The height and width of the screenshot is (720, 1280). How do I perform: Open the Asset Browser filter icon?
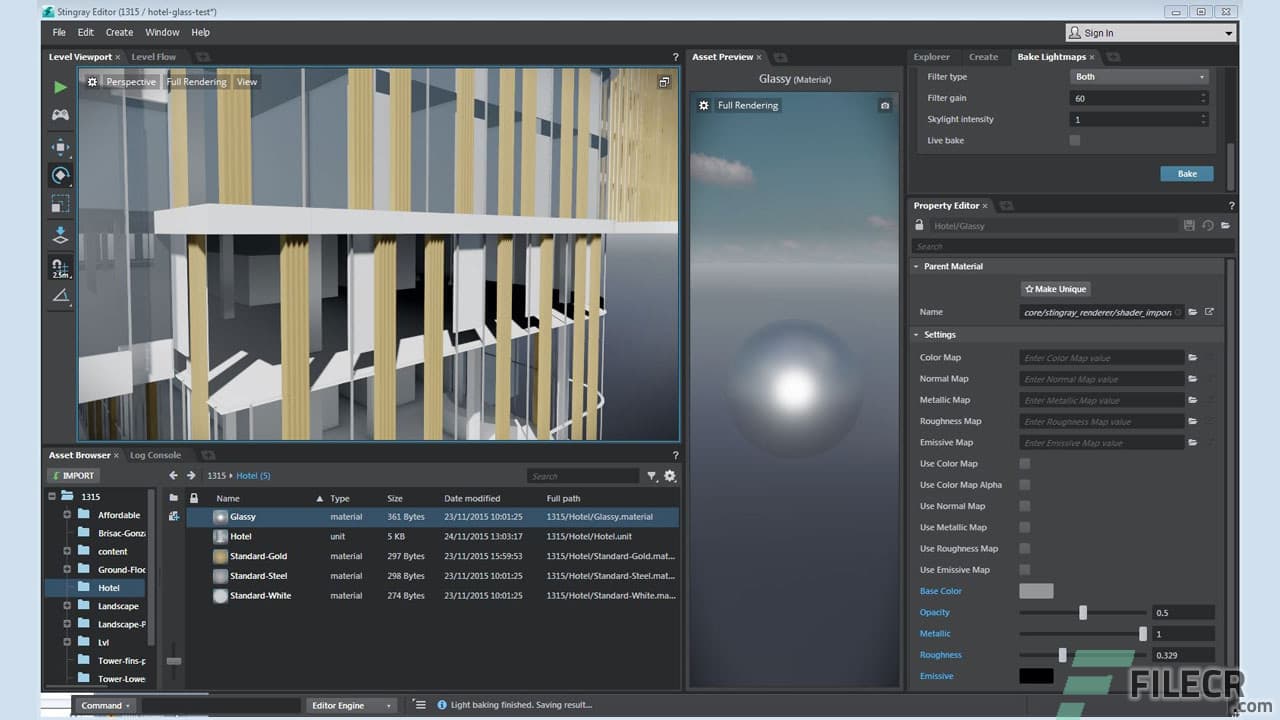(x=651, y=475)
